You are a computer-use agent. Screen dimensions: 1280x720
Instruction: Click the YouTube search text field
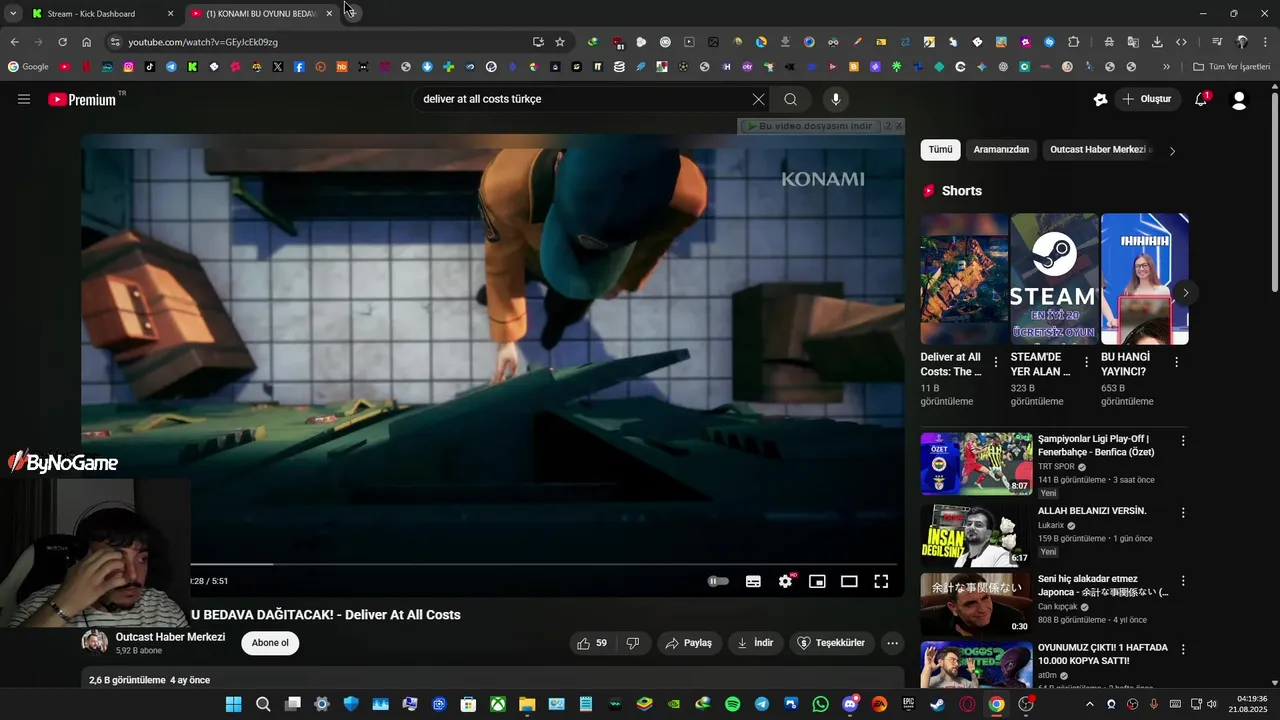pyautogui.click(x=583, y=99)
